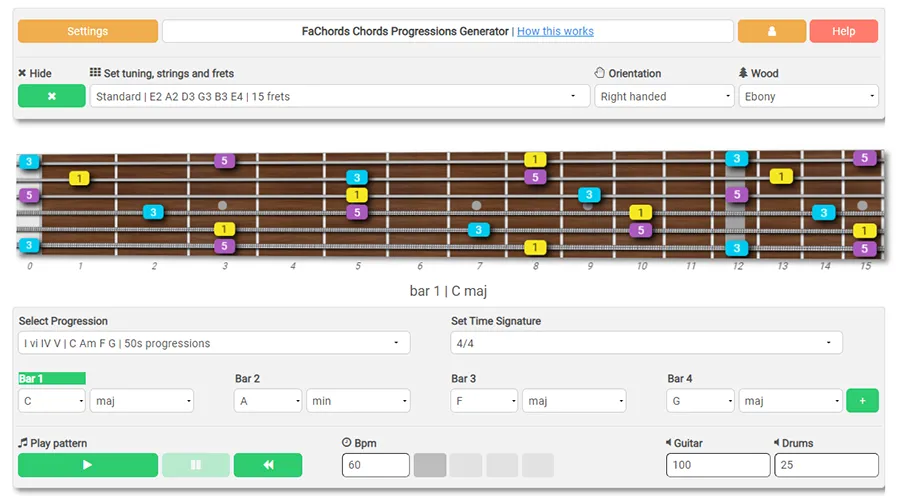Click the yellow 1 marker at fret 10
This screenshot has height=499, width=900.
click(641, 212)
